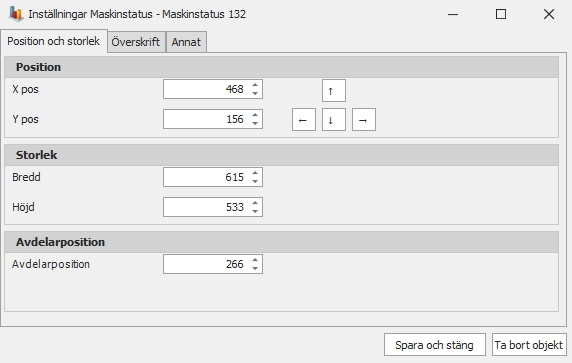This screenshot has height=363, width=572.
Task: Decrease Höjd value with spinner down arrow
Action: (x=255, y=211)
